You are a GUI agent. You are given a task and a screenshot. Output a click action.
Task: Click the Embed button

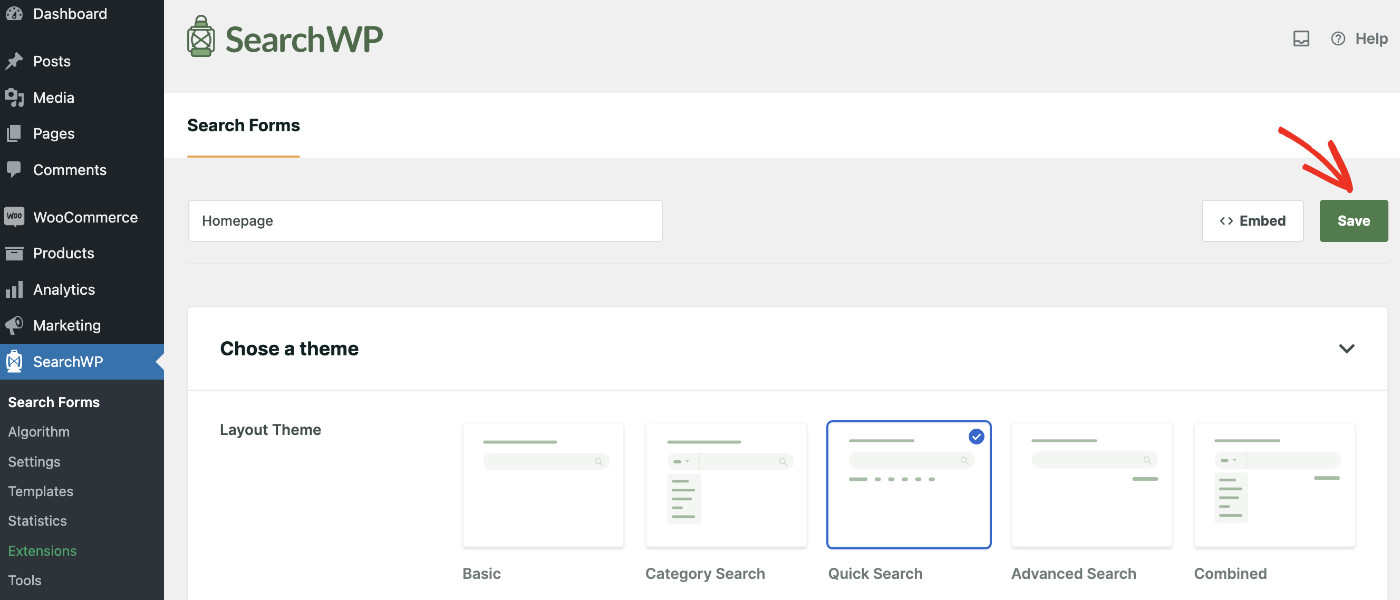pyautogui.click(x=1252, y=220)
